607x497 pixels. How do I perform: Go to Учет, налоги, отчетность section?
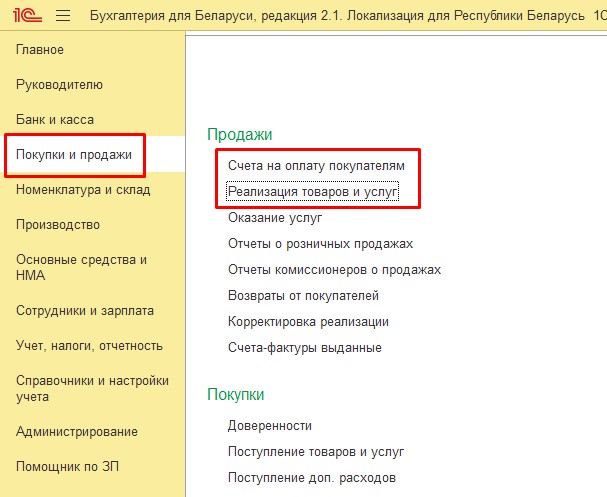89,345
